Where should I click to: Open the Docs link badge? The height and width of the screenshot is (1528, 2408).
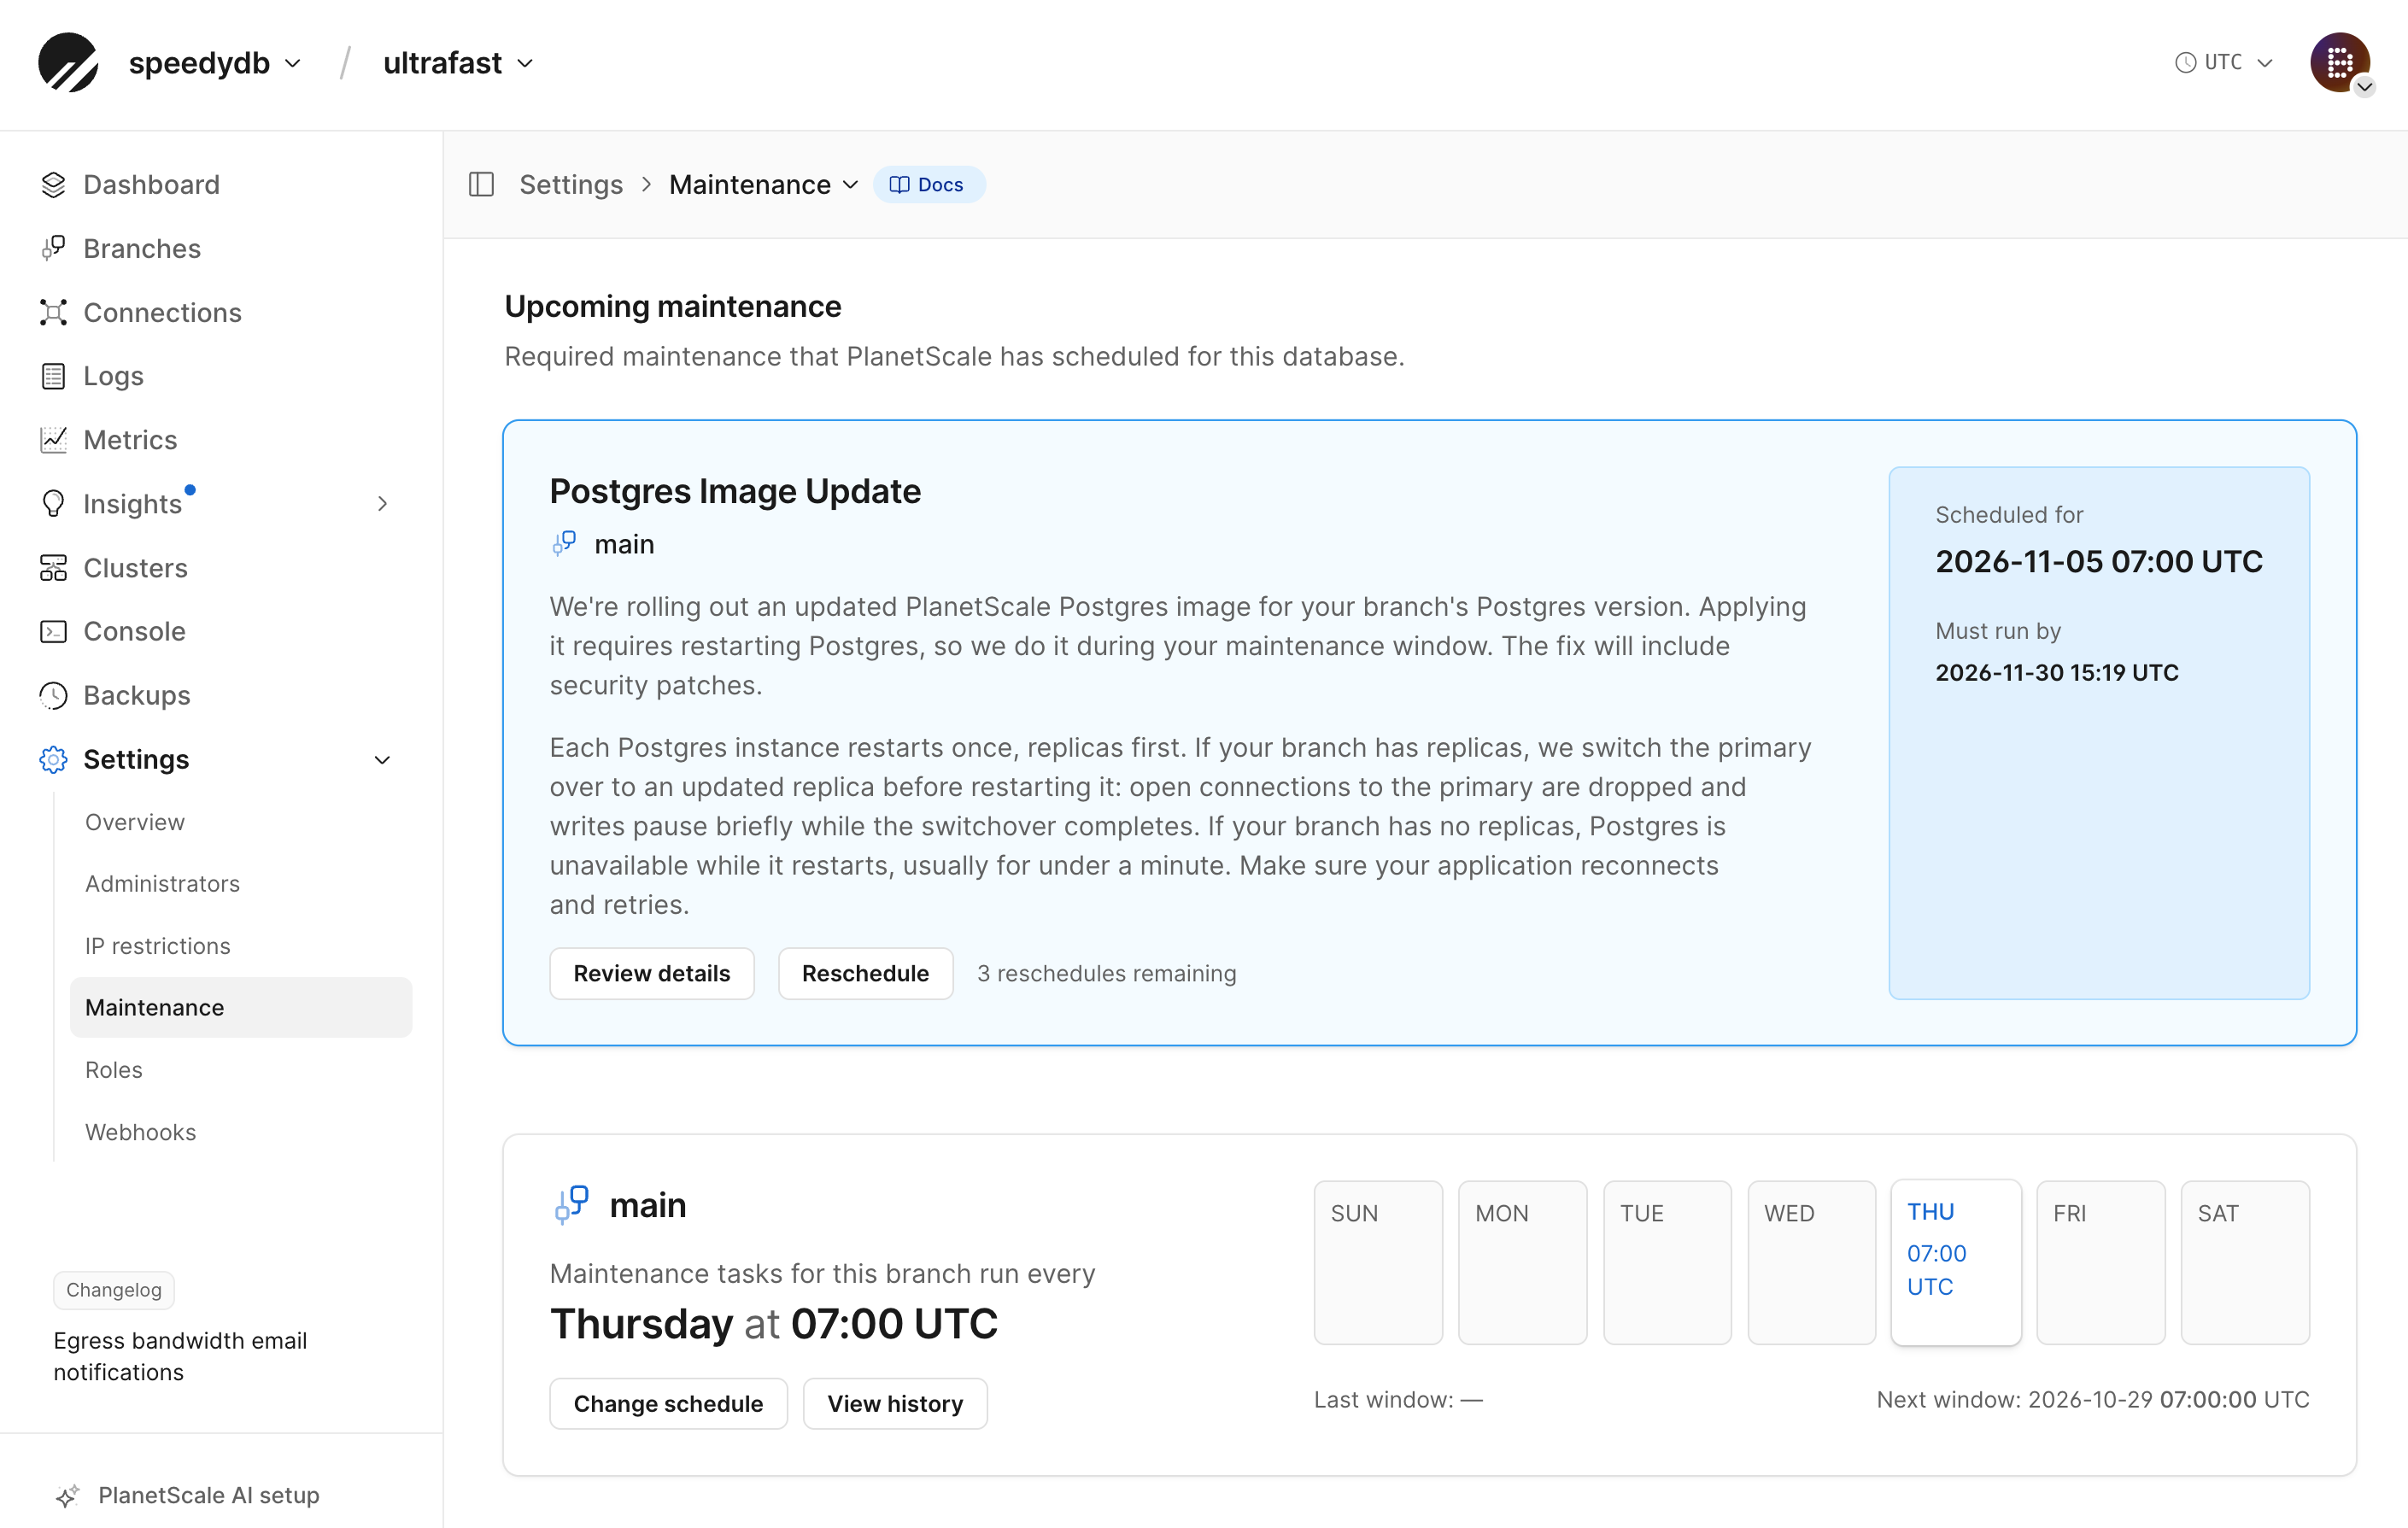(x=929, y=184)
